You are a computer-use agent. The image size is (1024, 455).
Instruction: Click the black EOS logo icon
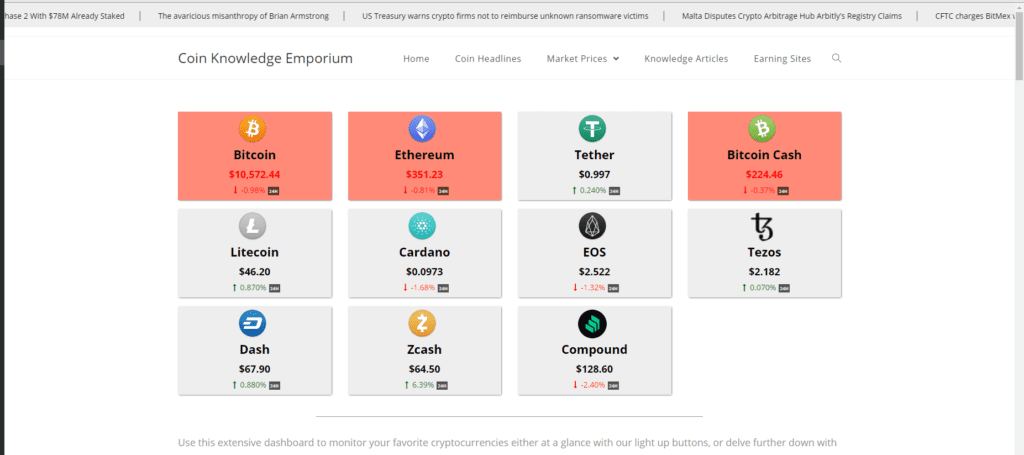(592, 226)
